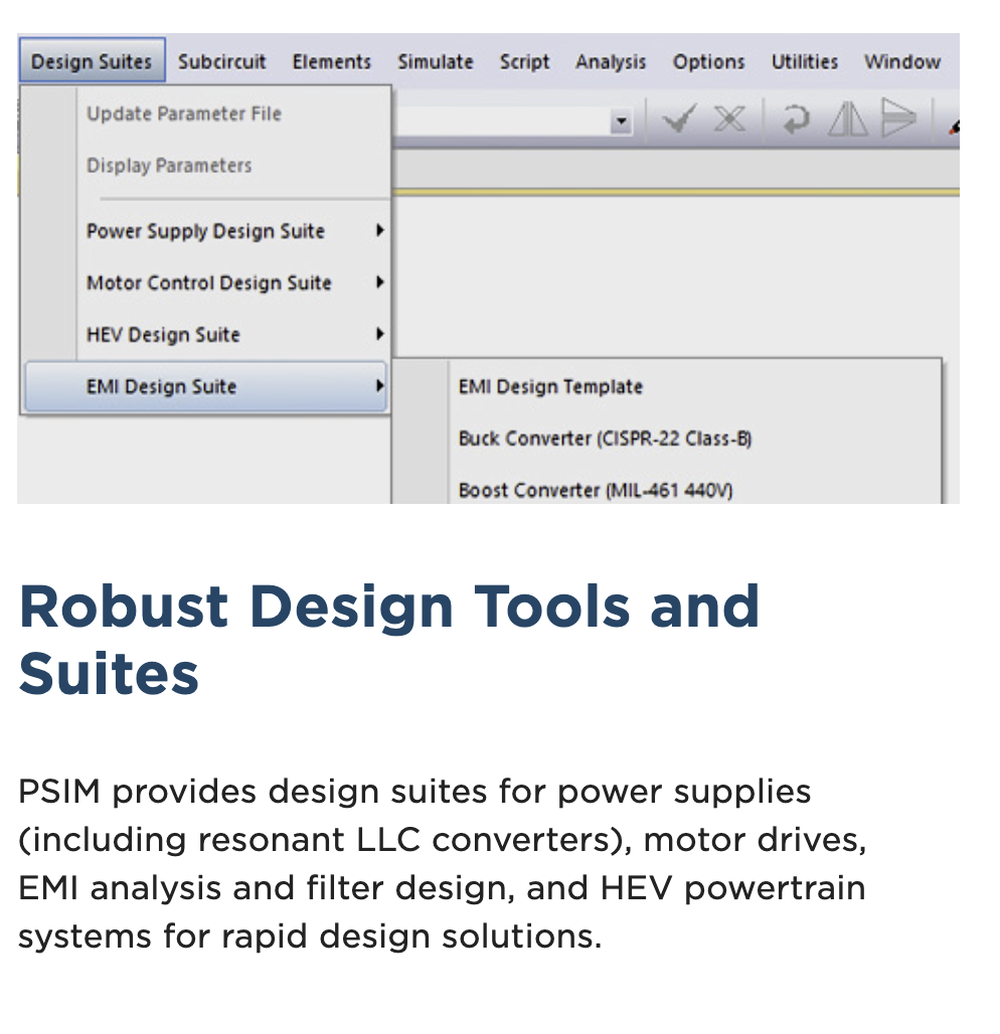Click the checkmark toolbar icon

coord(679,119)
